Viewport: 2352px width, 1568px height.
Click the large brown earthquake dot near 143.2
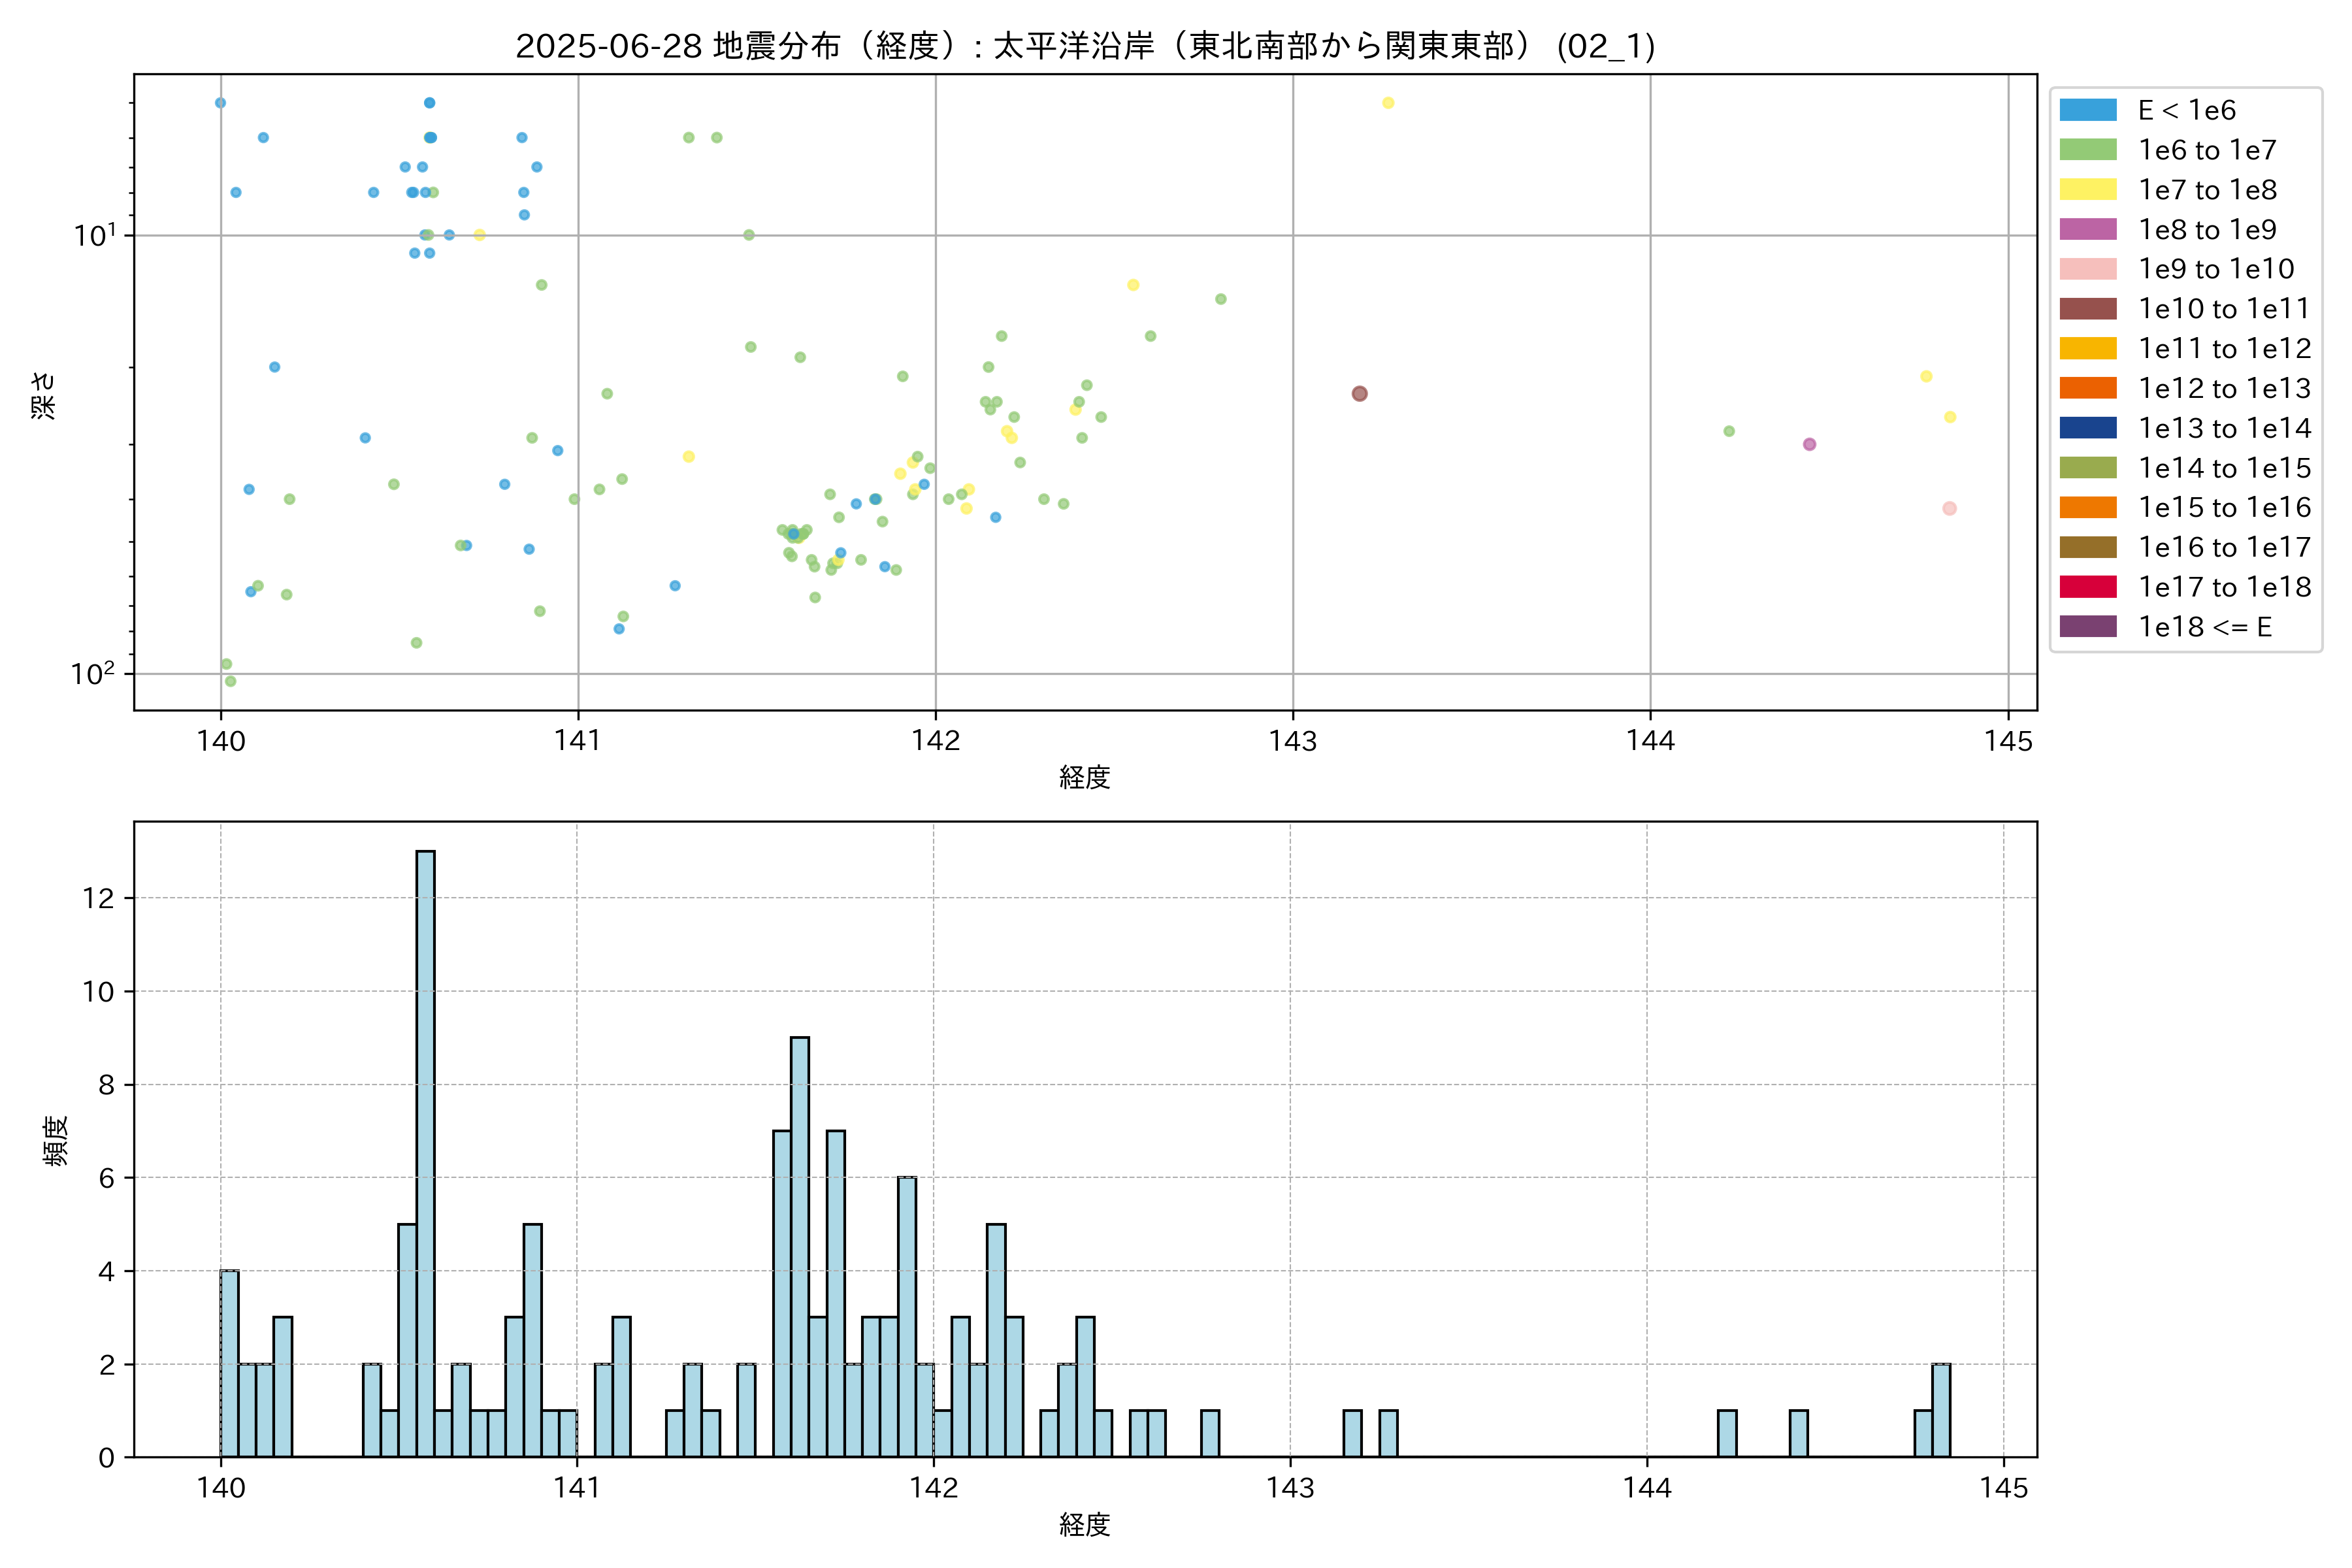pyautogui.click(x=1359, y=394)
